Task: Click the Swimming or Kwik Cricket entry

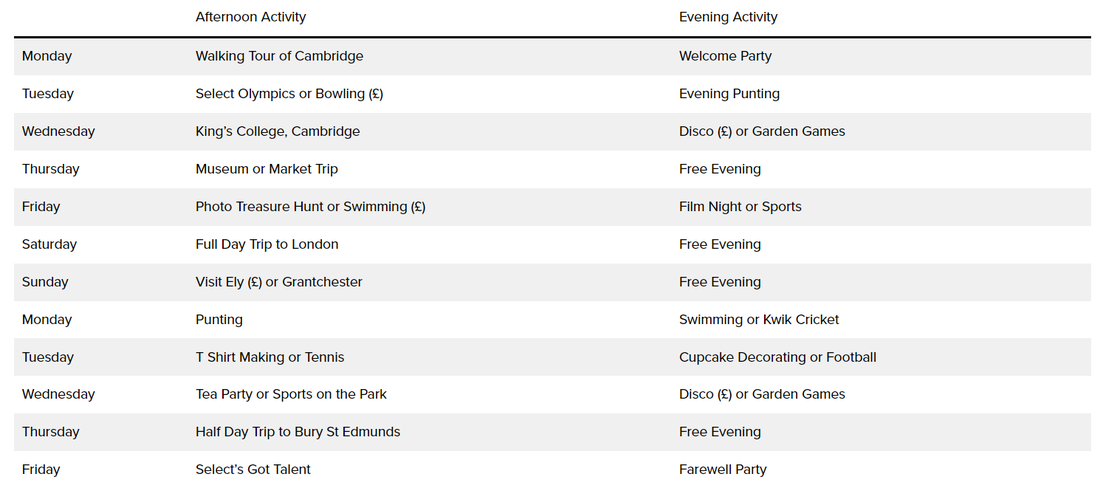Action: pos(759,320)
